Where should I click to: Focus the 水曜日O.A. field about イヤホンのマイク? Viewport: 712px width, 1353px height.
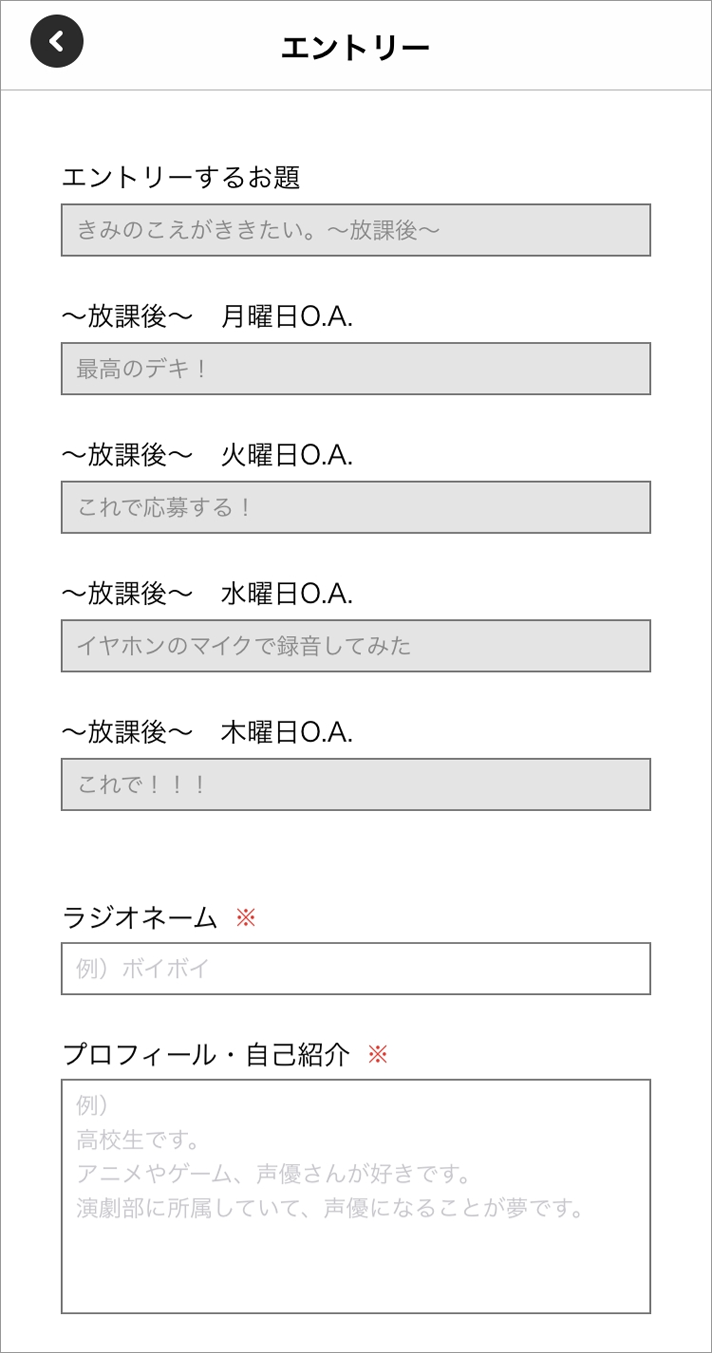tap(355, 646)
